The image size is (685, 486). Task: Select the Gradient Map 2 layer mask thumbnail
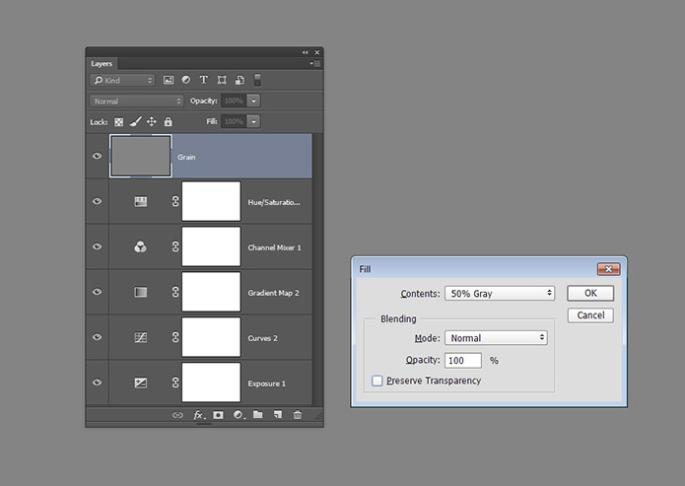211,292
